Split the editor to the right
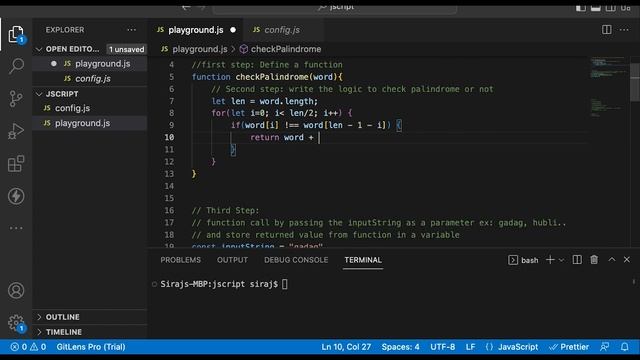Screen dimensions: 640x360 click(x=607, y=30)
